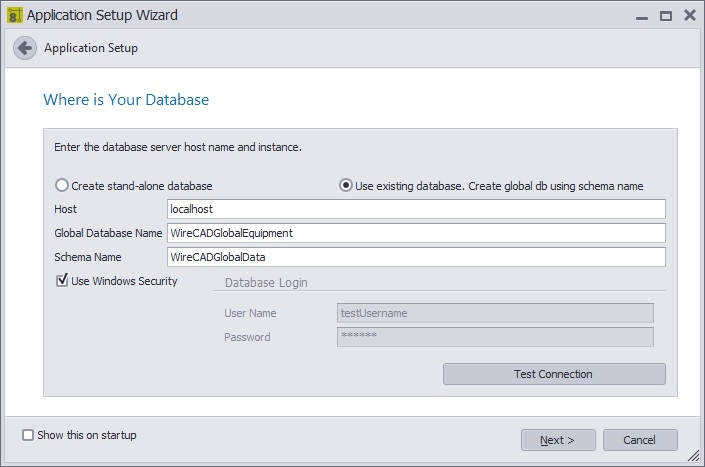Select the User Name field

tap(495, 313)
